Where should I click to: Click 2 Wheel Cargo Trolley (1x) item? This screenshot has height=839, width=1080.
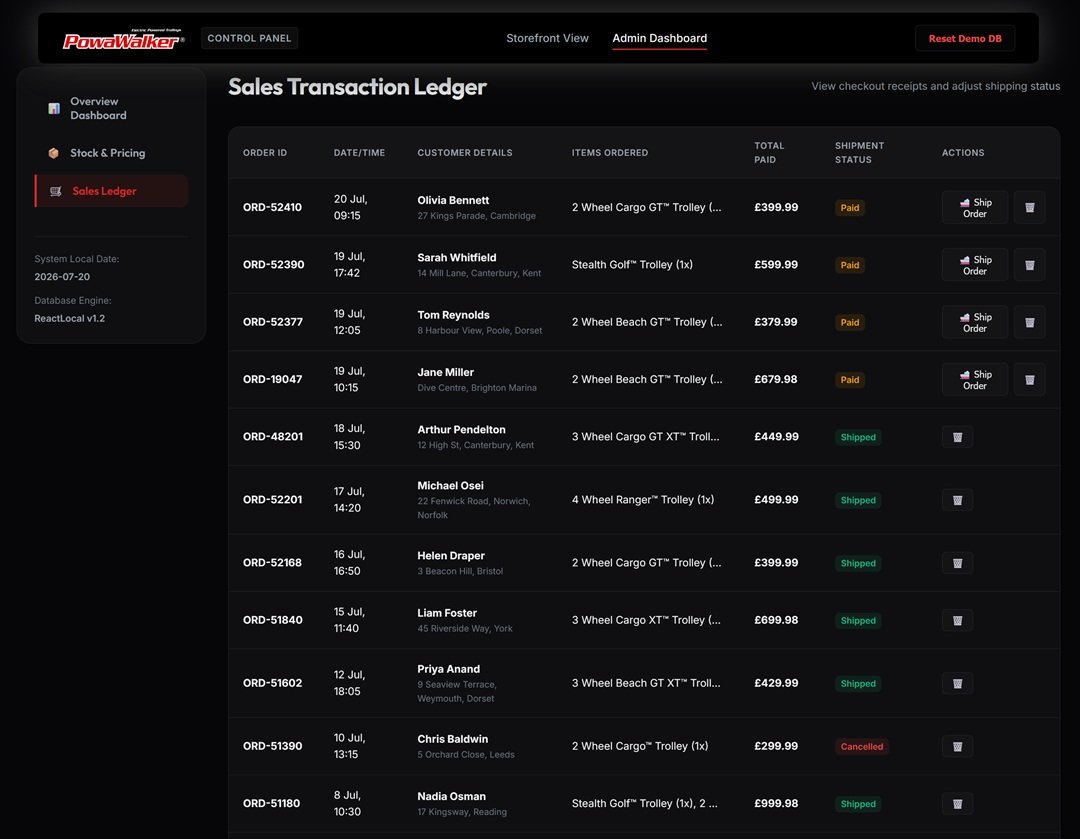tap(639, 746)
